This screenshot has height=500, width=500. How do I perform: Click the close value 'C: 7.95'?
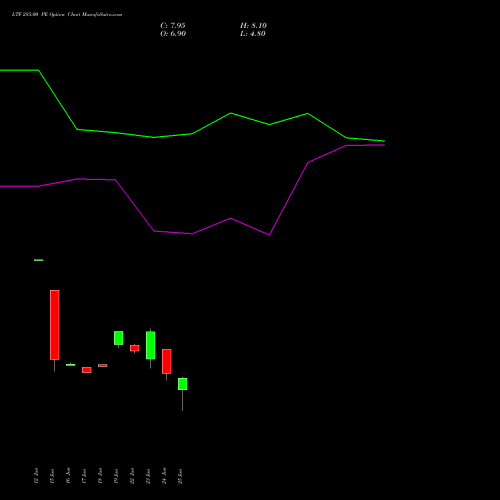tap(173, 26)
